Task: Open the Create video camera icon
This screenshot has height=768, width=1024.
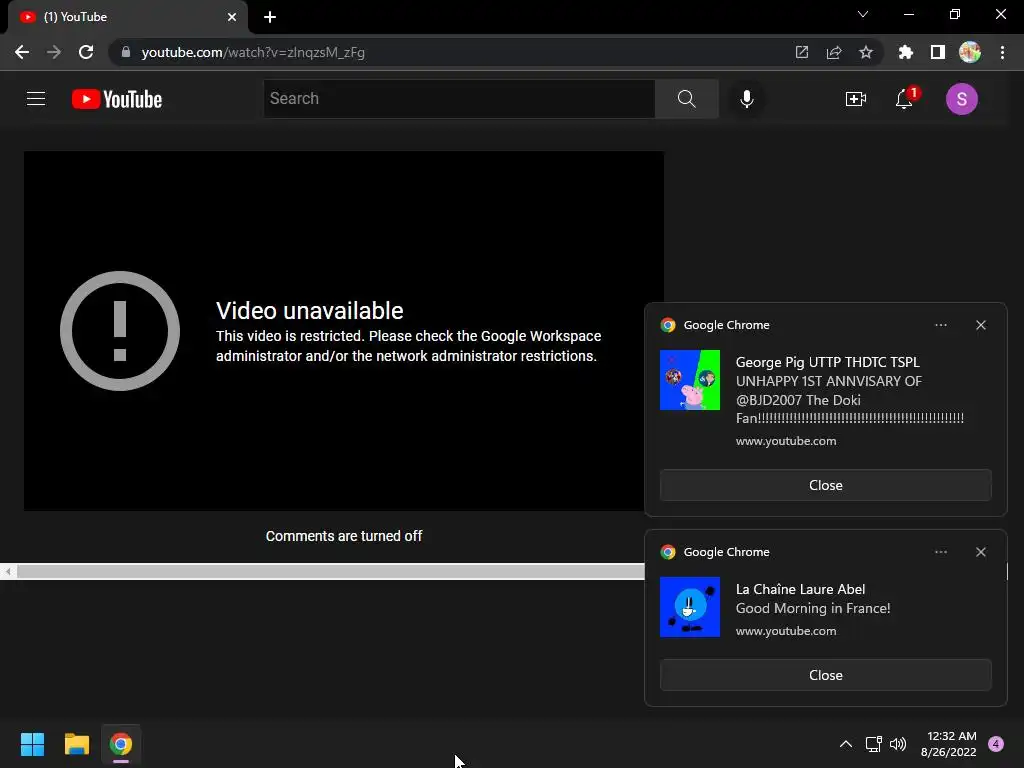Action: [x=856, y=99]
